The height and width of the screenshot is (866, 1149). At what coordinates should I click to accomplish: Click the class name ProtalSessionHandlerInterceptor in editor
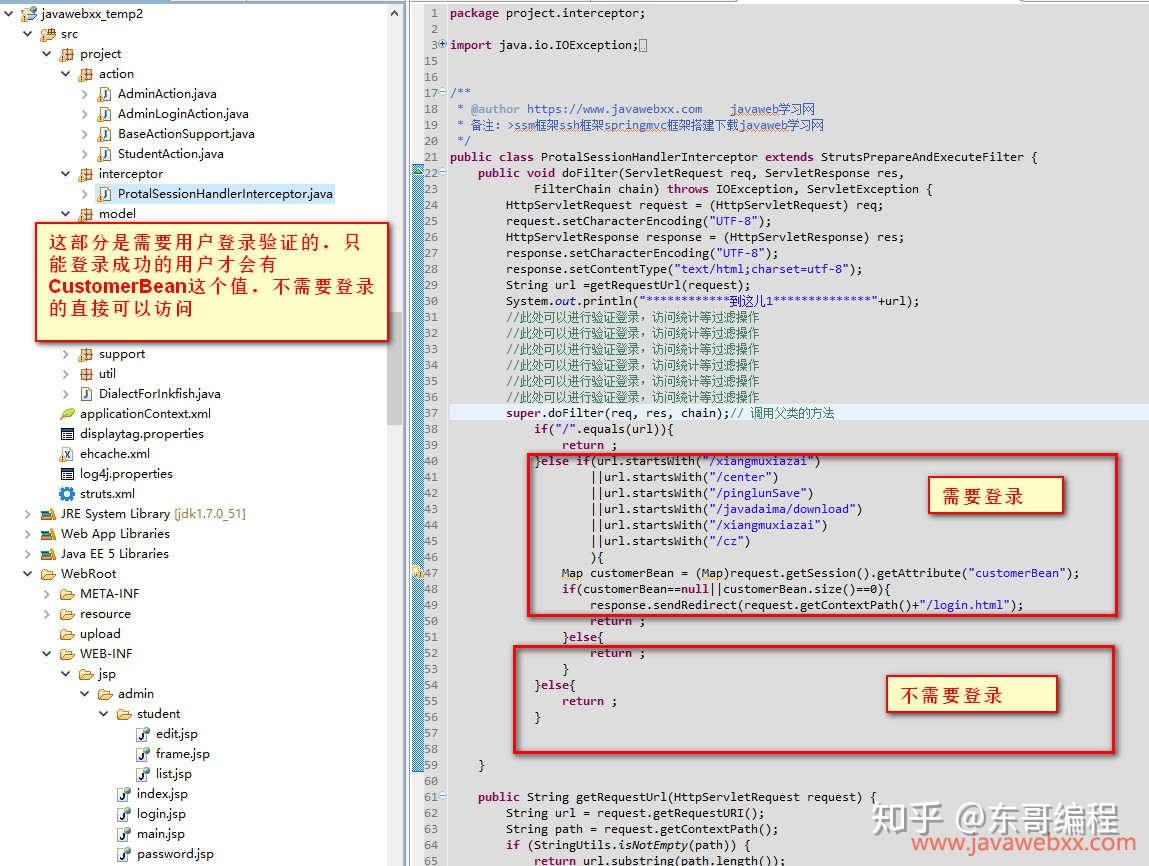pos(649,157)
